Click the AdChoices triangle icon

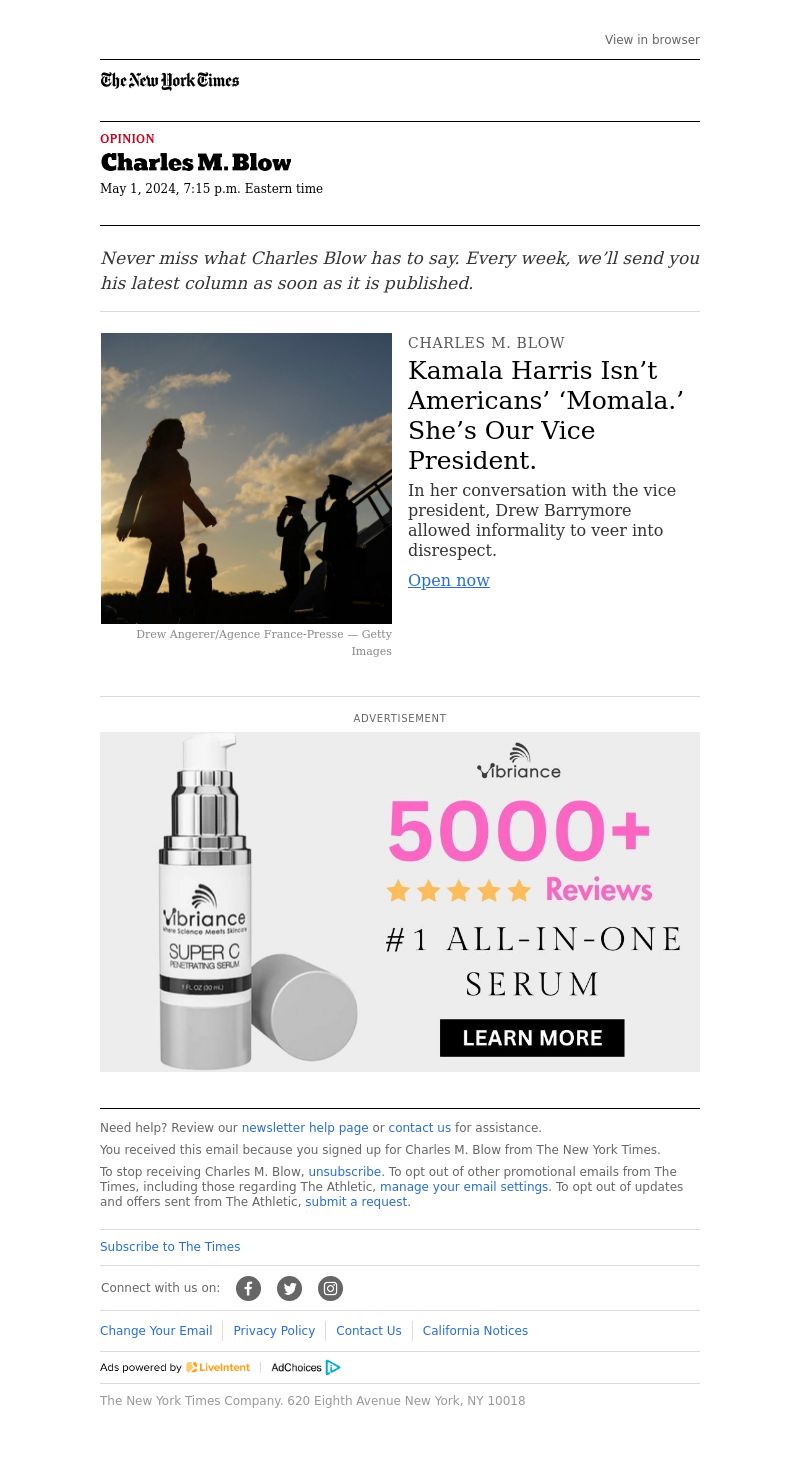pos(333,1367)
